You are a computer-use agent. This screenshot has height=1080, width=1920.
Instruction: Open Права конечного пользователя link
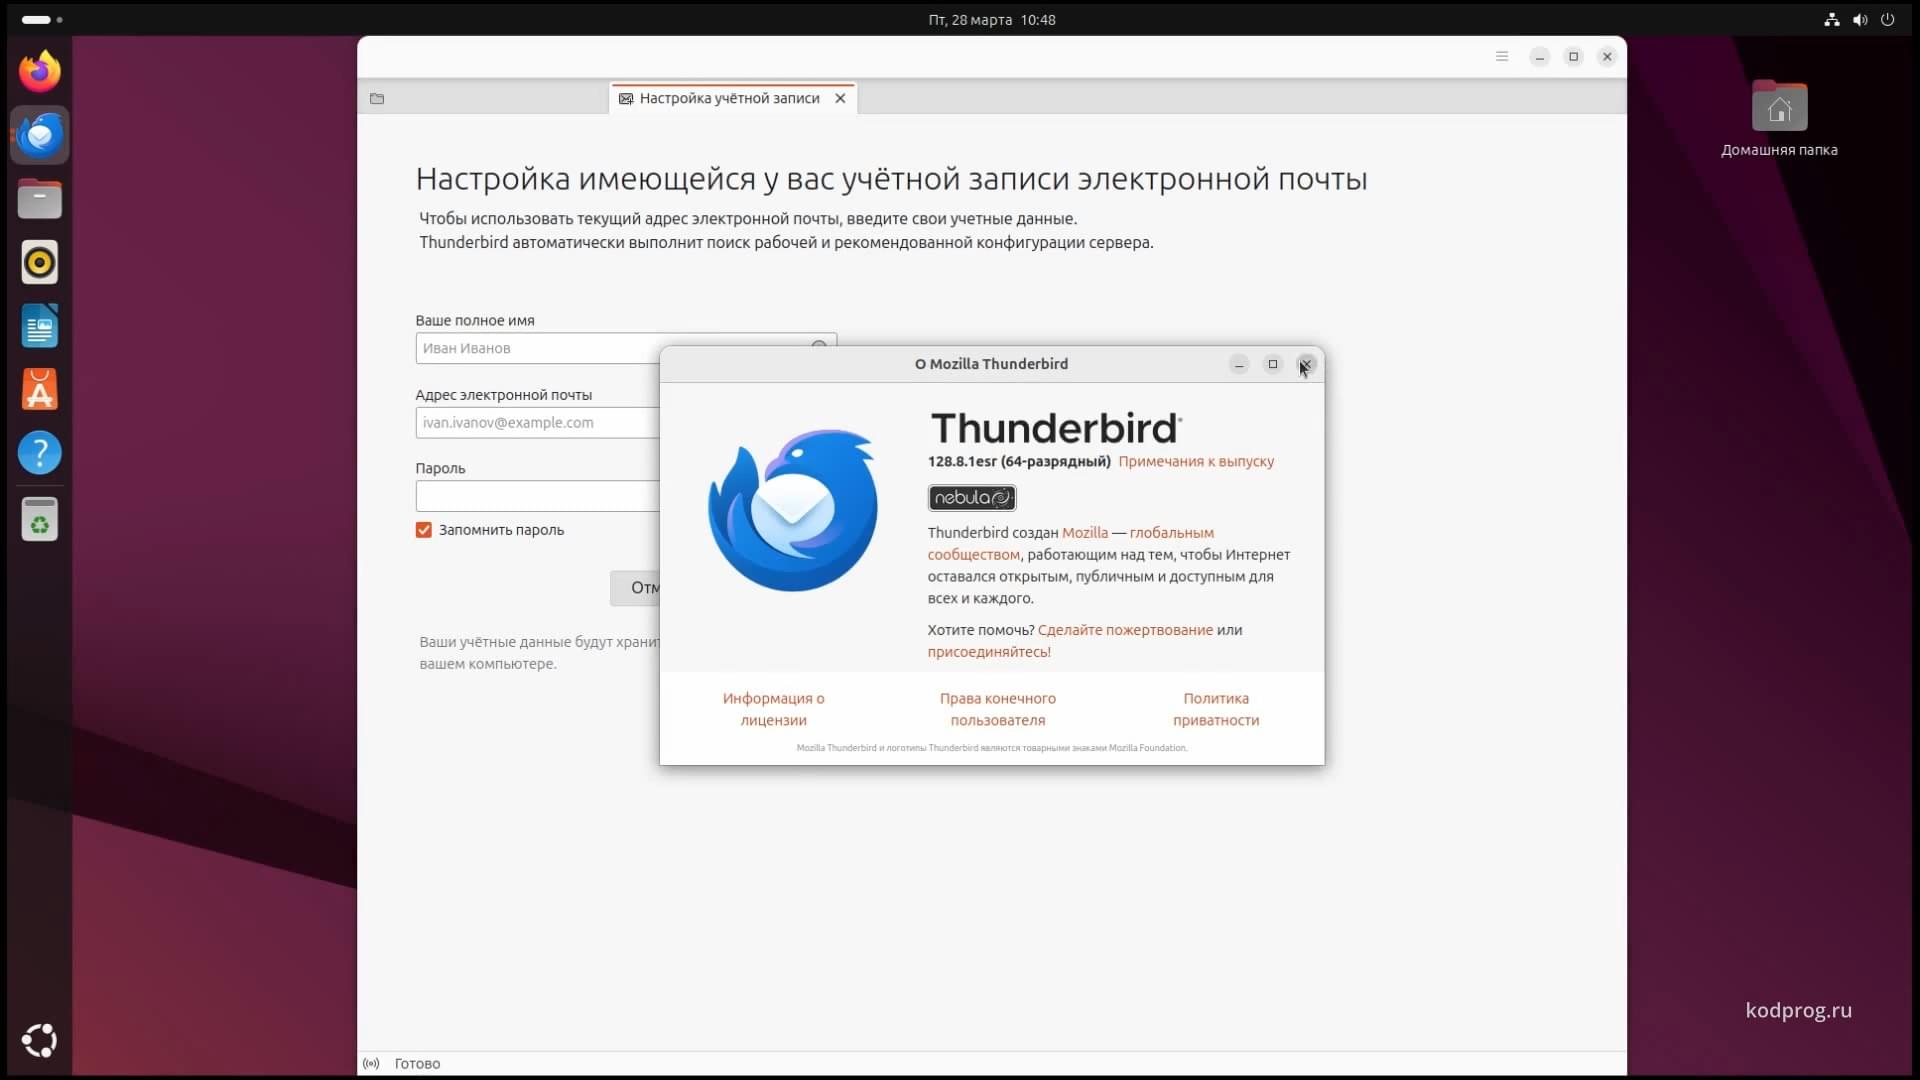click(x=998, y=709)
